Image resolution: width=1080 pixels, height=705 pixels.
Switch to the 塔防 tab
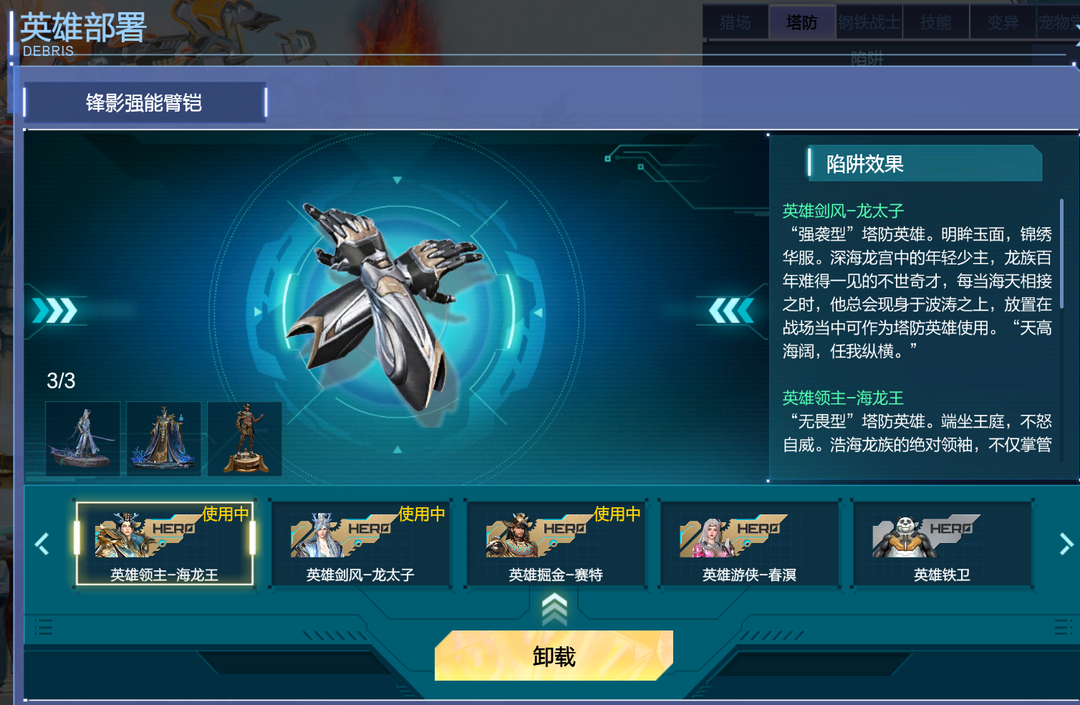point(802,22)
